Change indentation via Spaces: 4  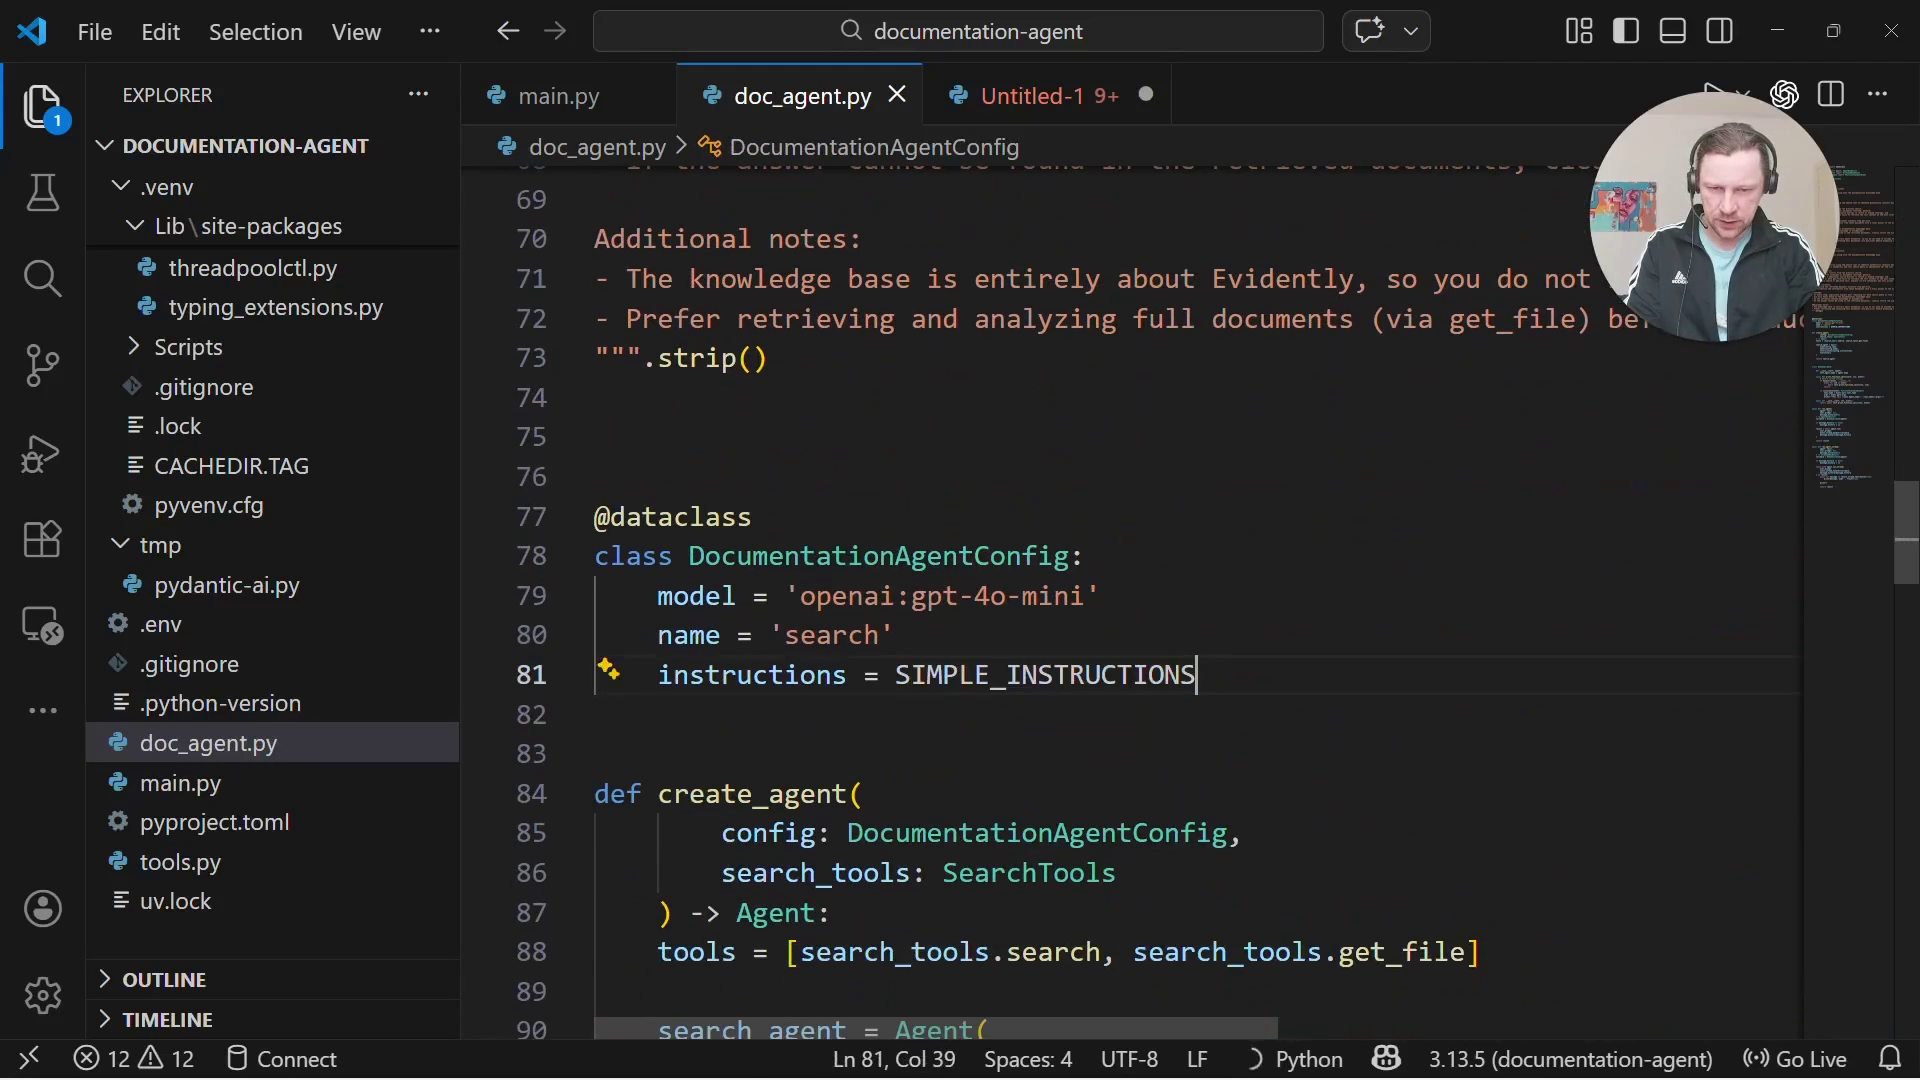[x=1028, y=1059]
